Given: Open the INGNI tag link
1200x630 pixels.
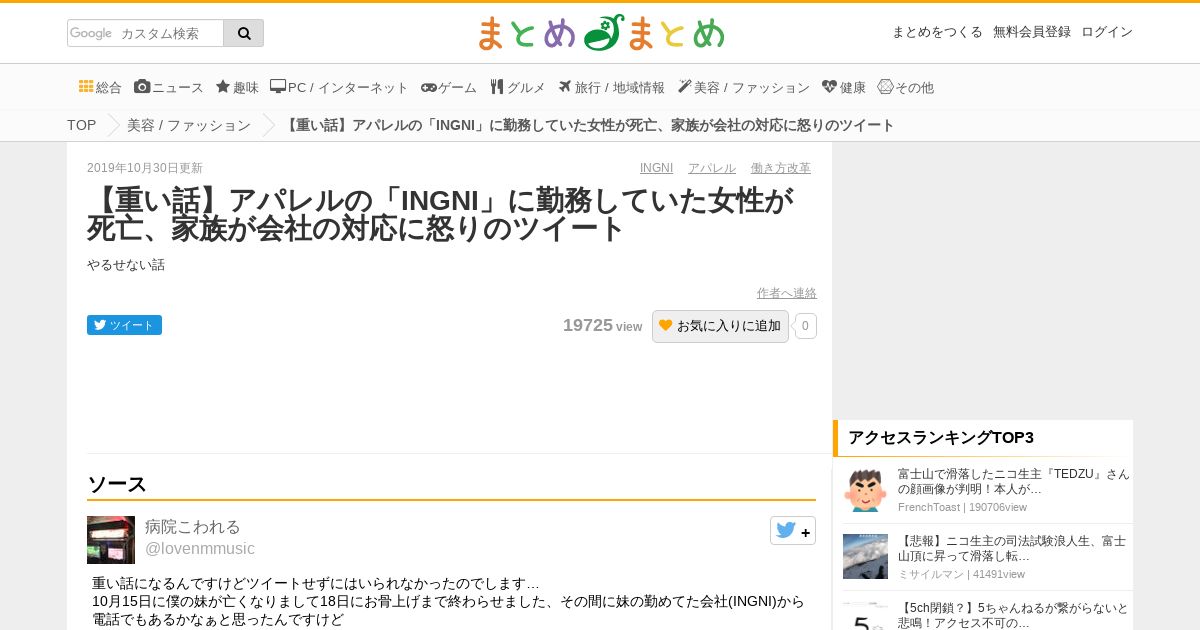Looking at the screenshot, I should 657,168.
